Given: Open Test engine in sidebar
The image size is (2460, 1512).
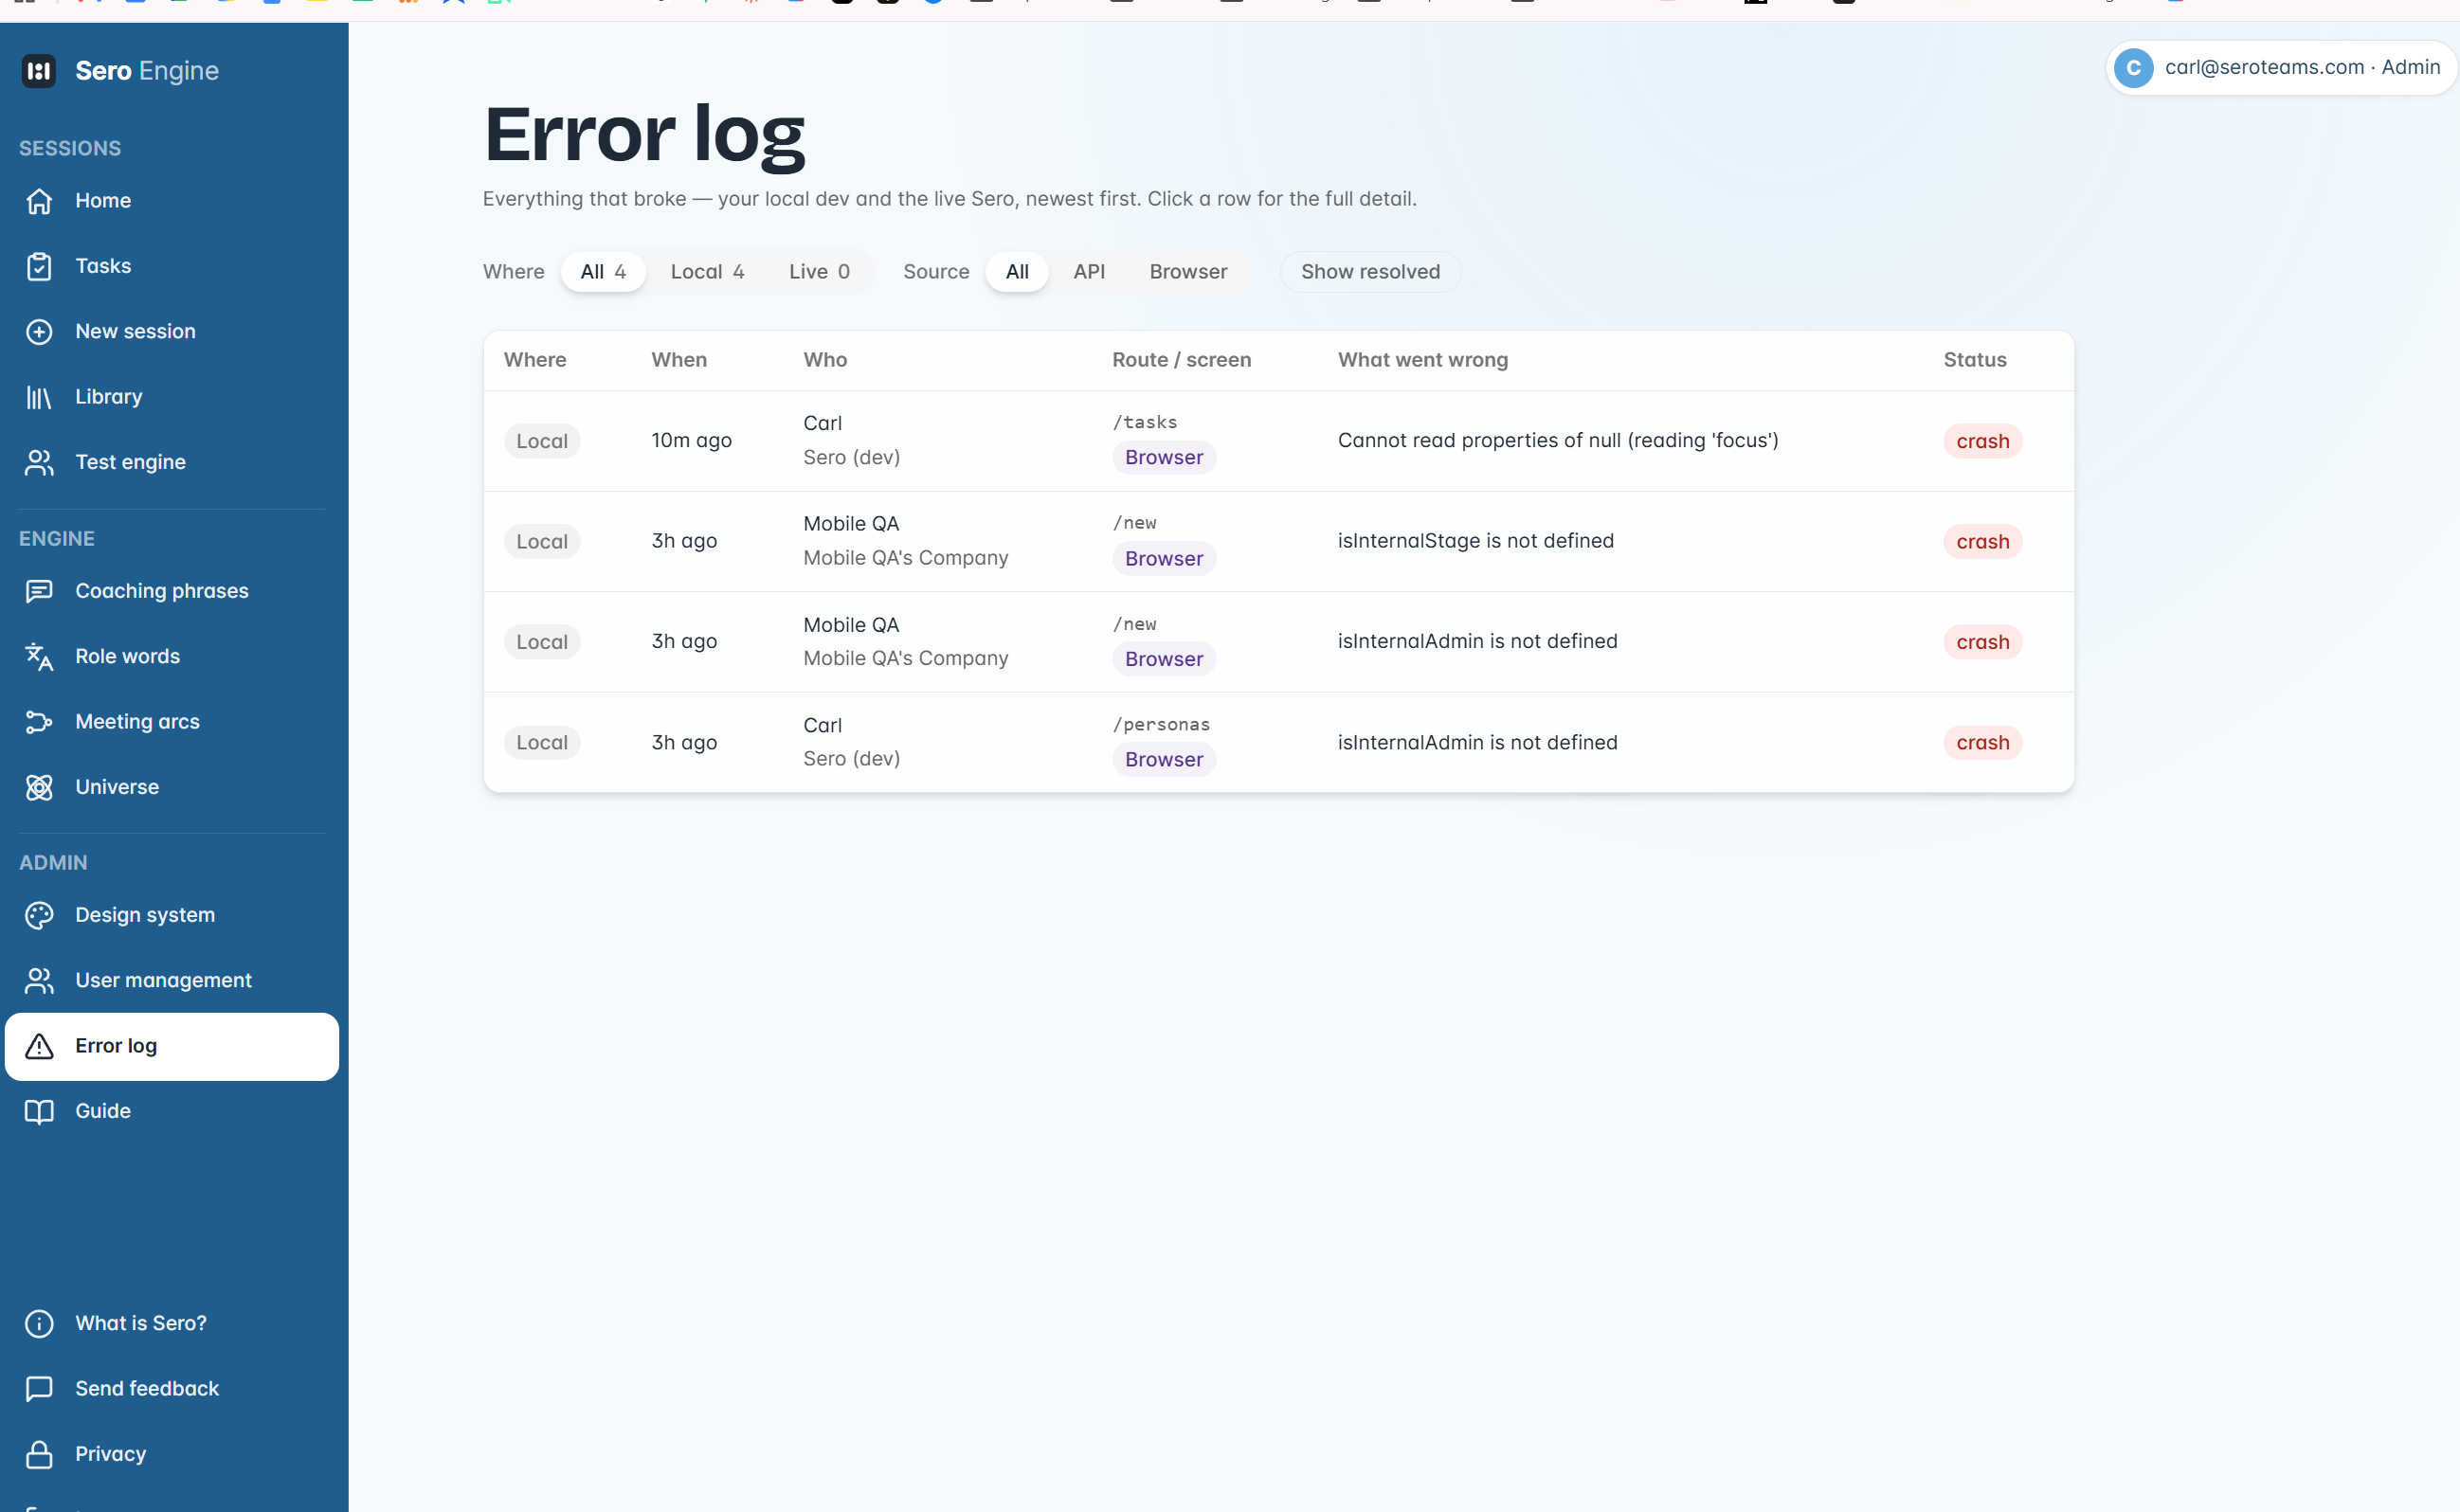Looking at the screenshot, I should pyautogui.click(x=172, y=462).
